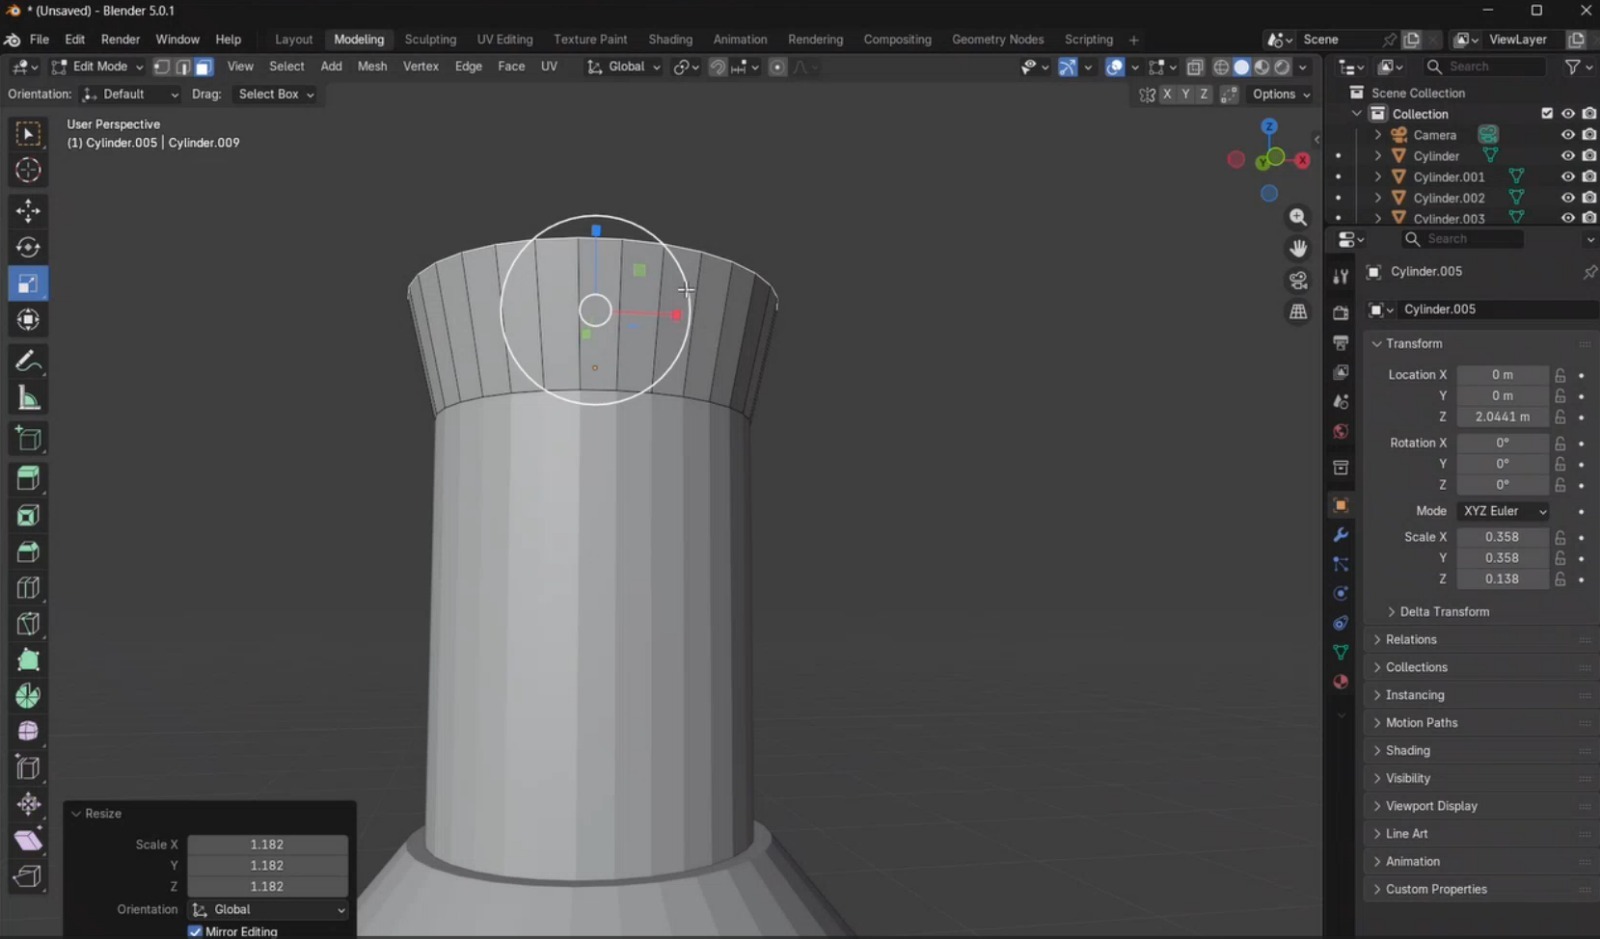Open the Mesh menu in the header
Viewport: 1600px width, 939px height.
[372, 66]
